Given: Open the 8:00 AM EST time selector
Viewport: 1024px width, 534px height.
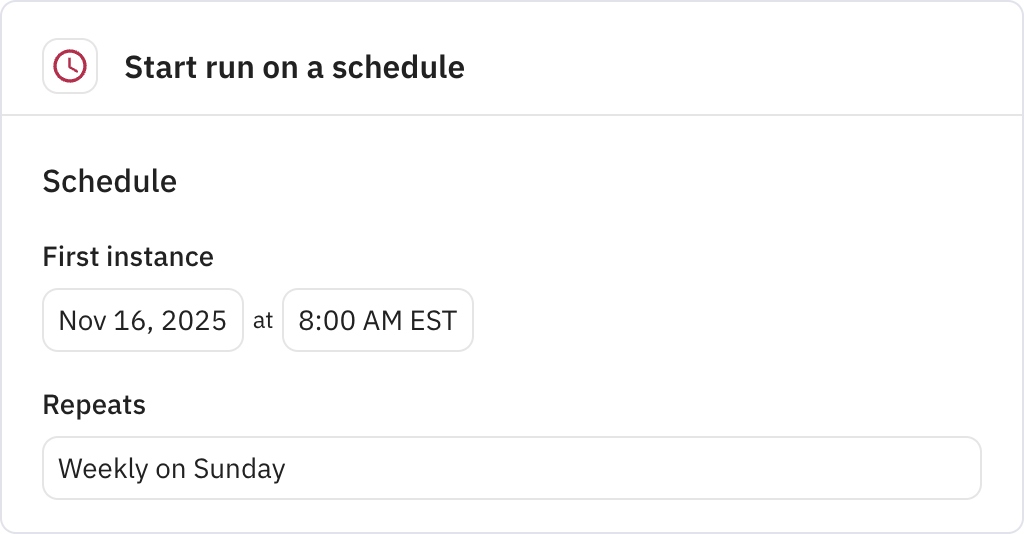Looking at the screenshot, I should 377,320.
